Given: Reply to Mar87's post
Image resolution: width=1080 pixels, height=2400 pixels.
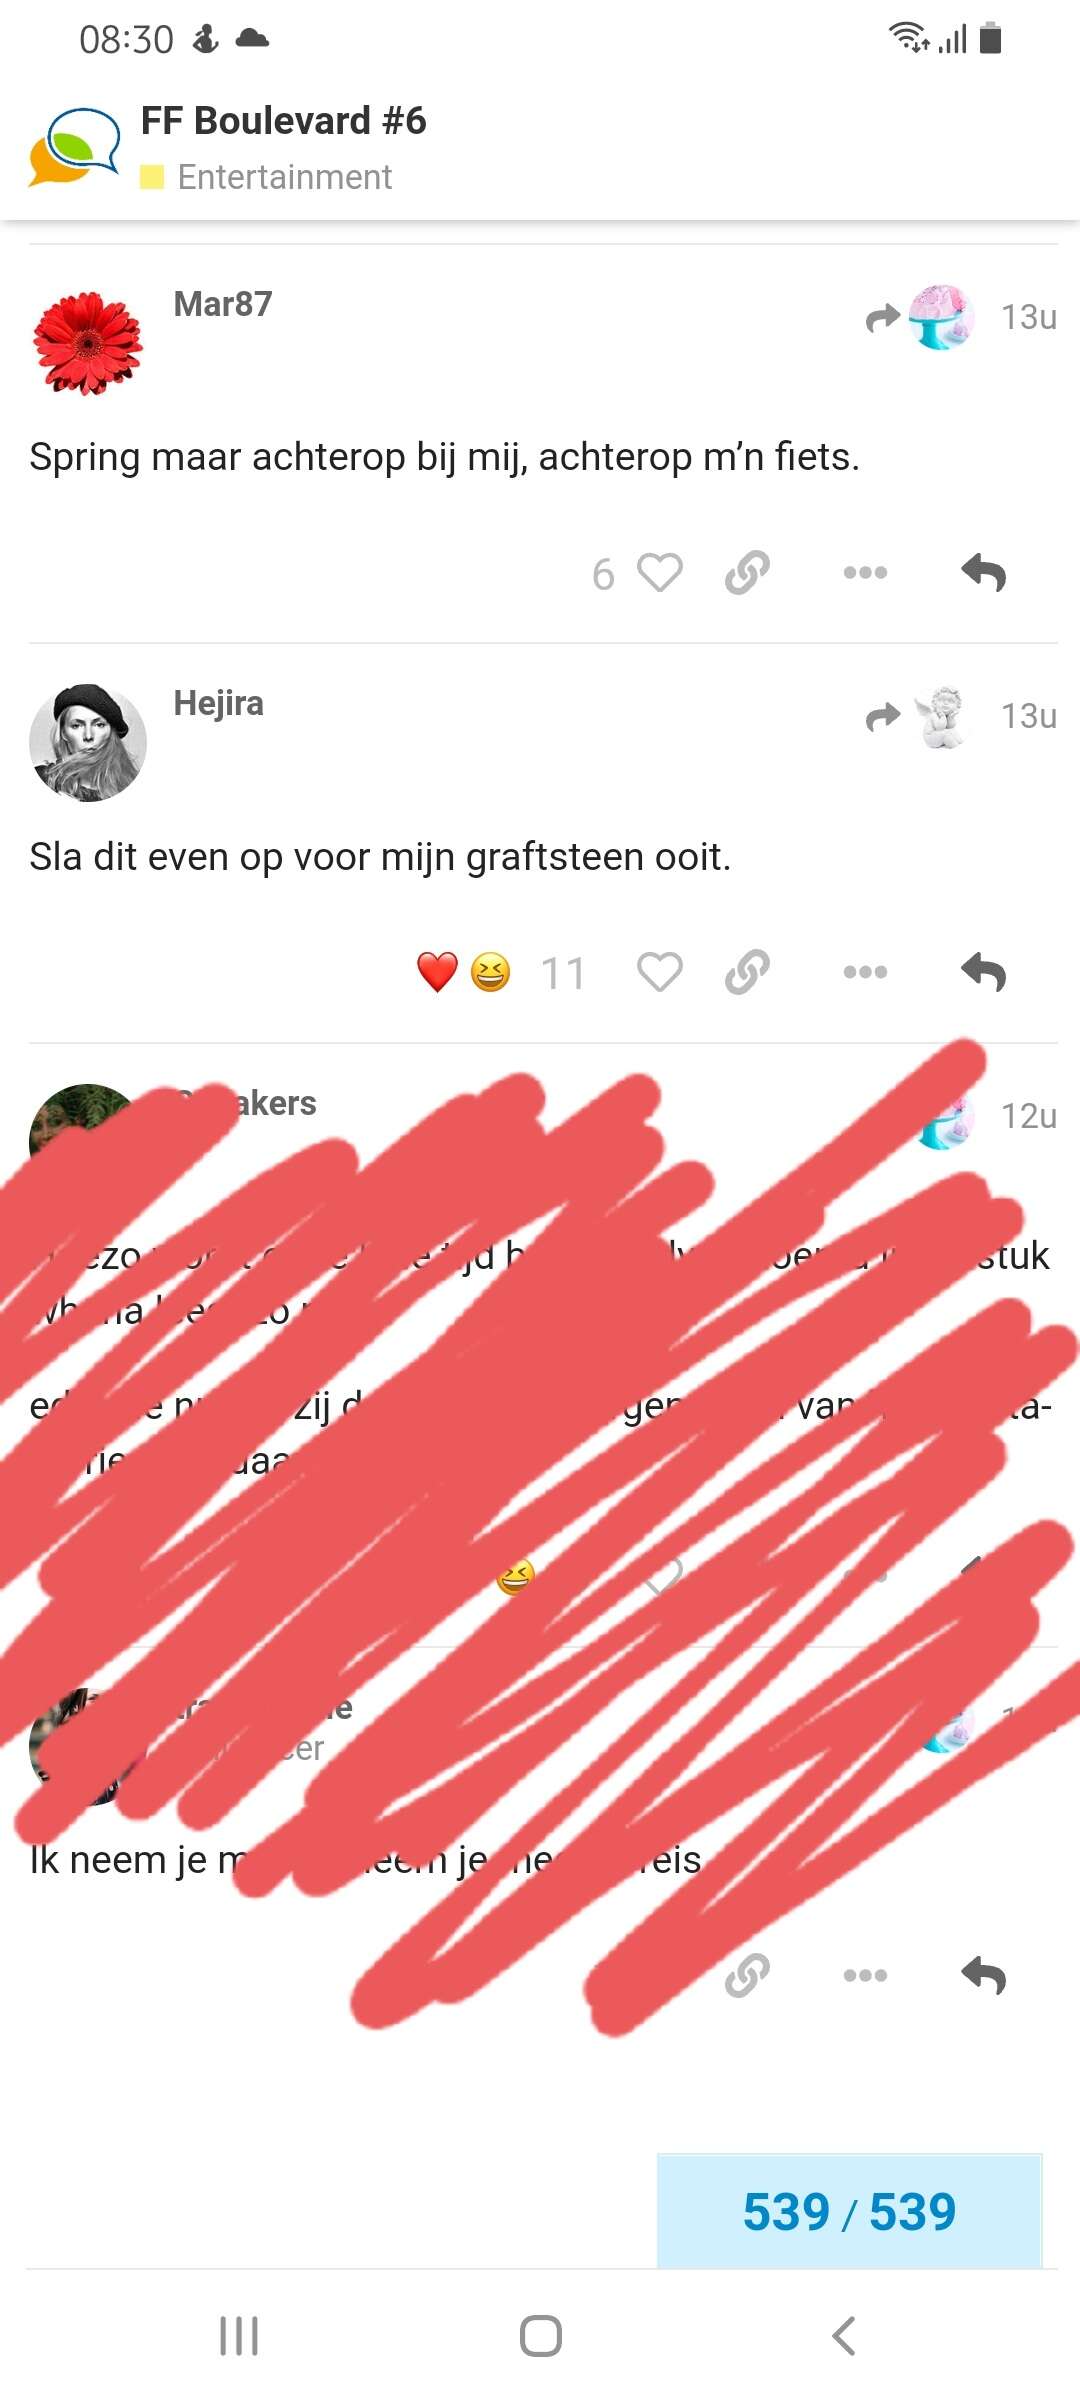Looking at the screenshot, I should pyautogui.click(x=983, y=573).
